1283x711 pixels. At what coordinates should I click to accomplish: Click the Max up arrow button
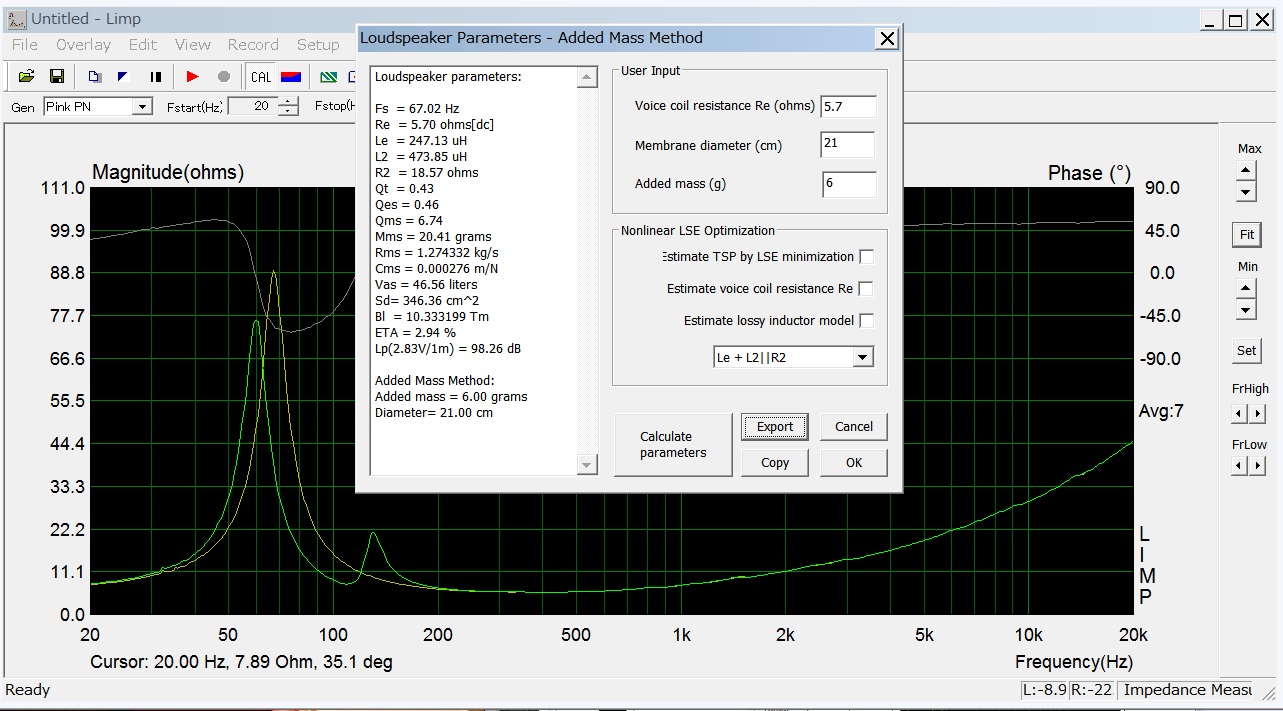tap(1245, 171)
